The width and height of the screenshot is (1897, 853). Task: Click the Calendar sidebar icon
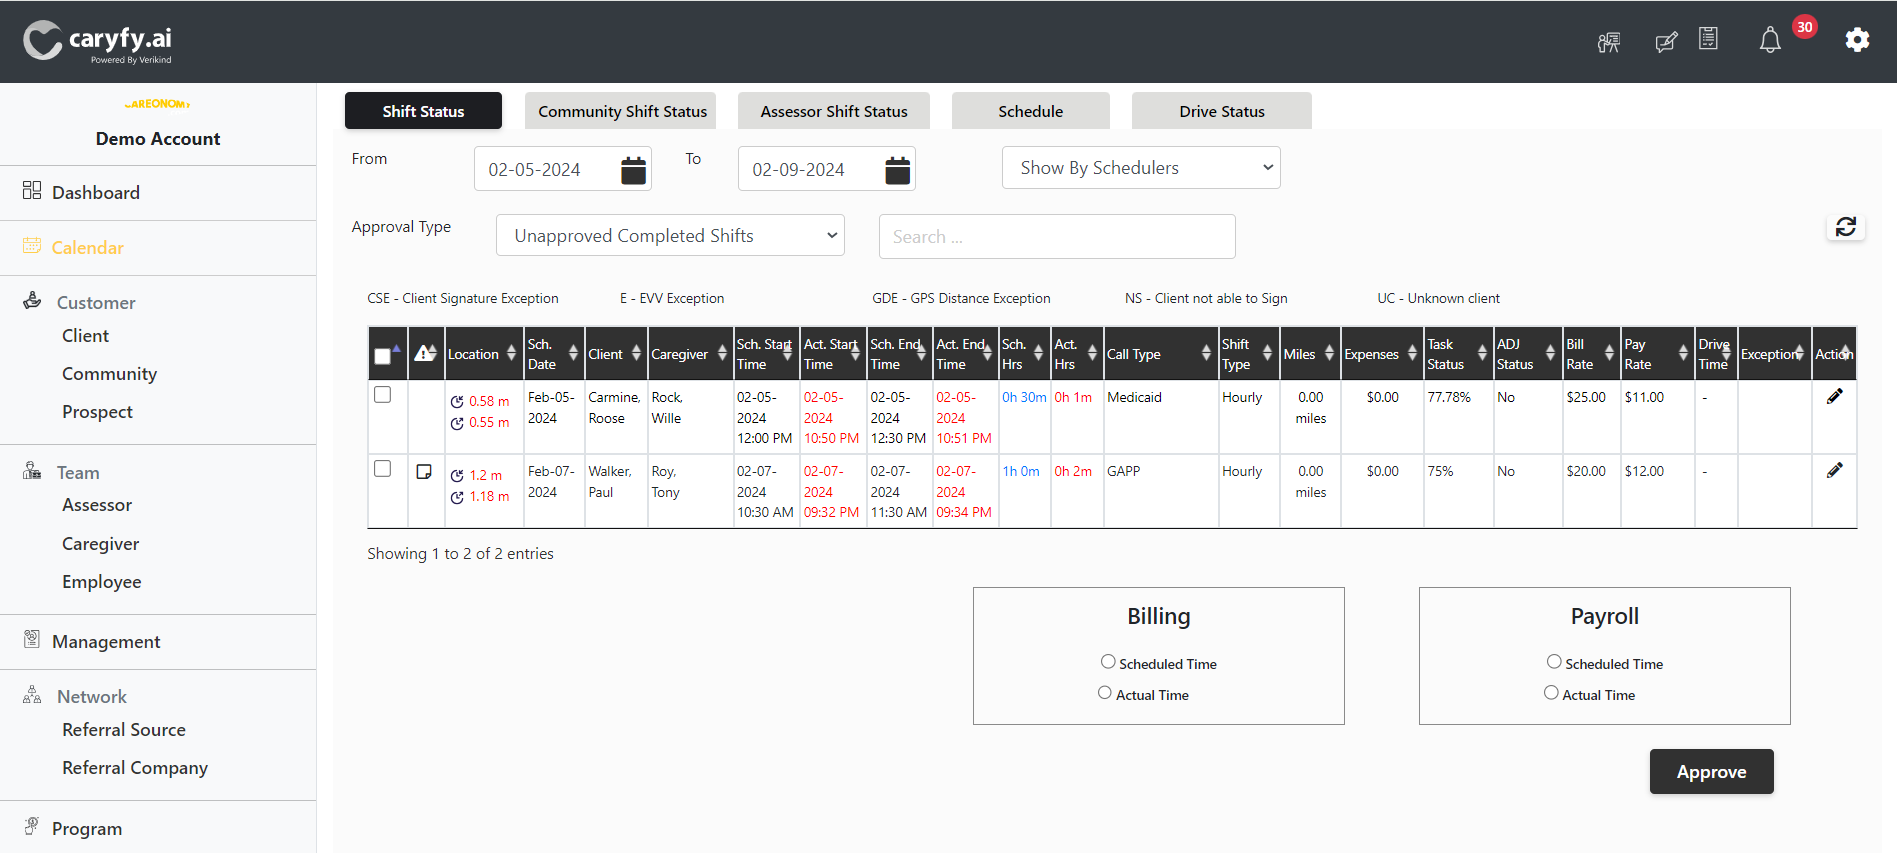[x=32, y=245]
